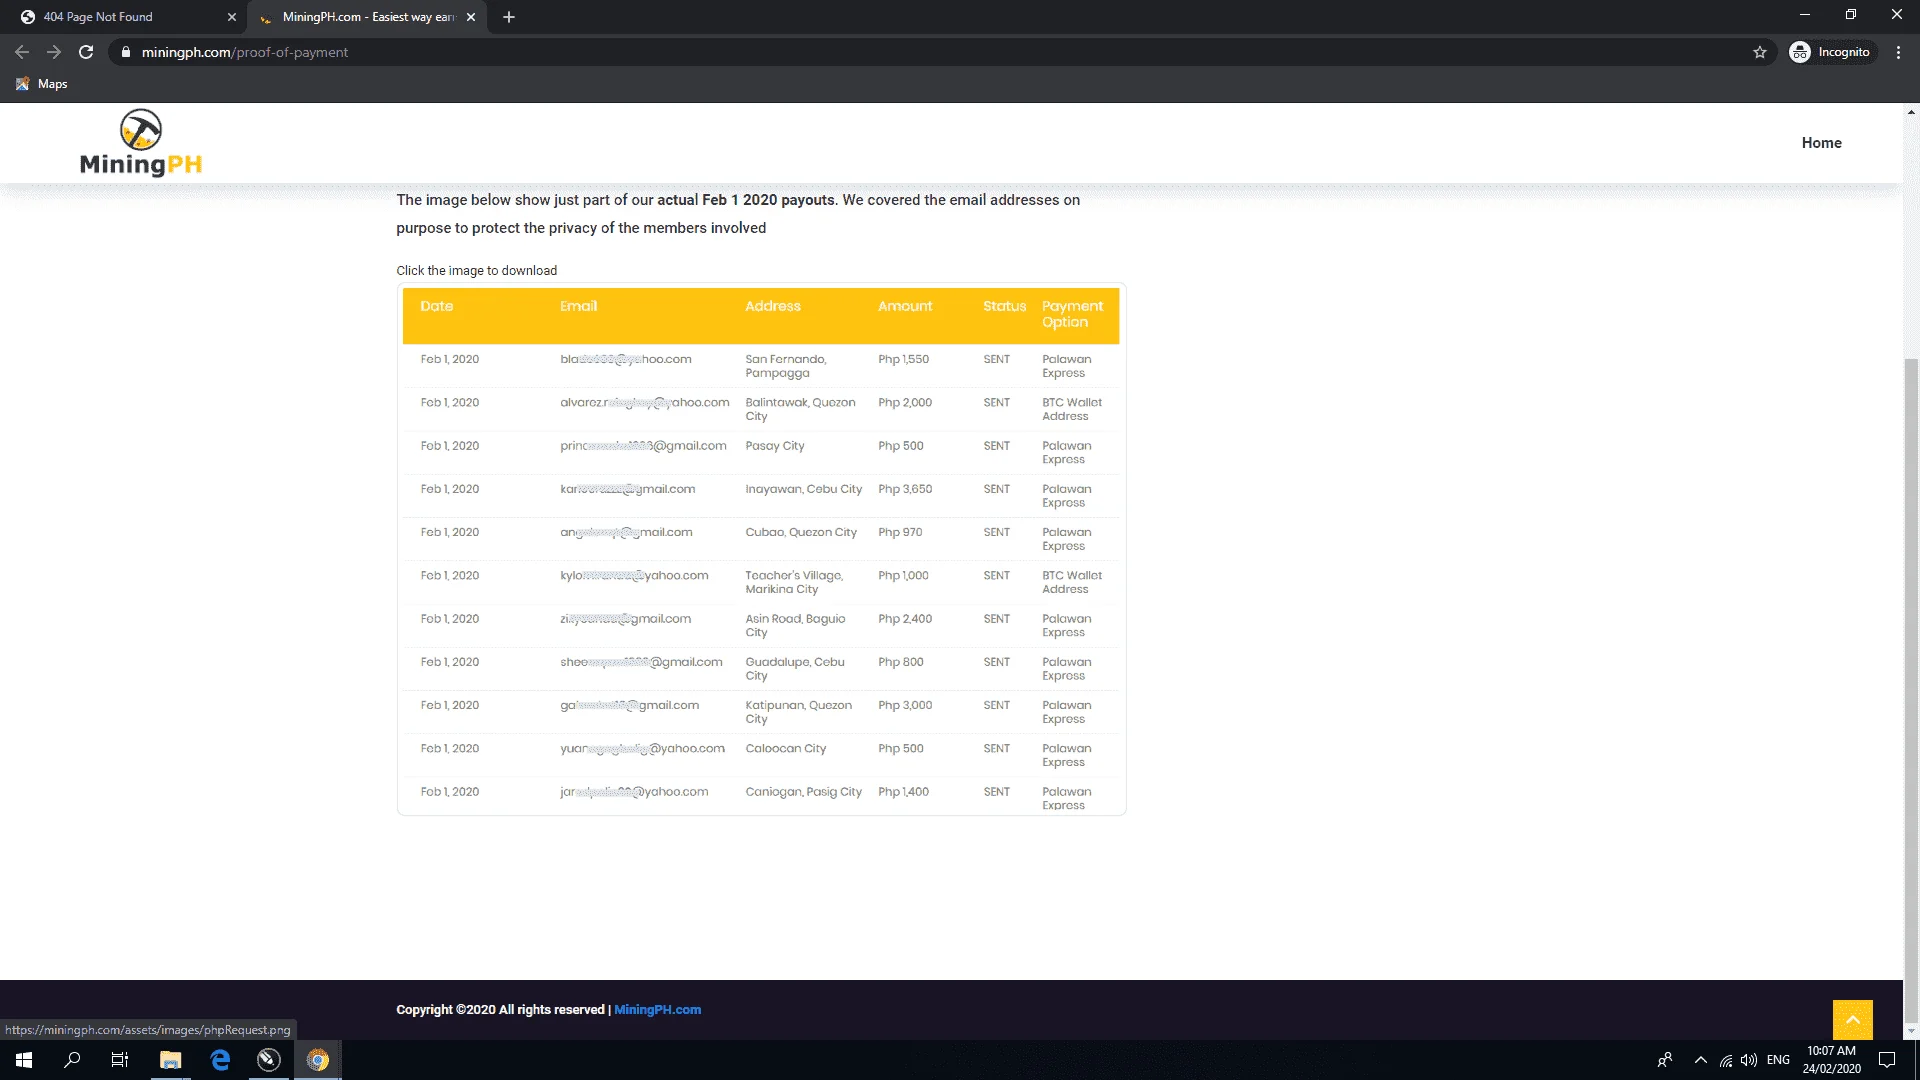
Task: Open the clock and calendar flyout
Action: (x=1832, y=1060)
